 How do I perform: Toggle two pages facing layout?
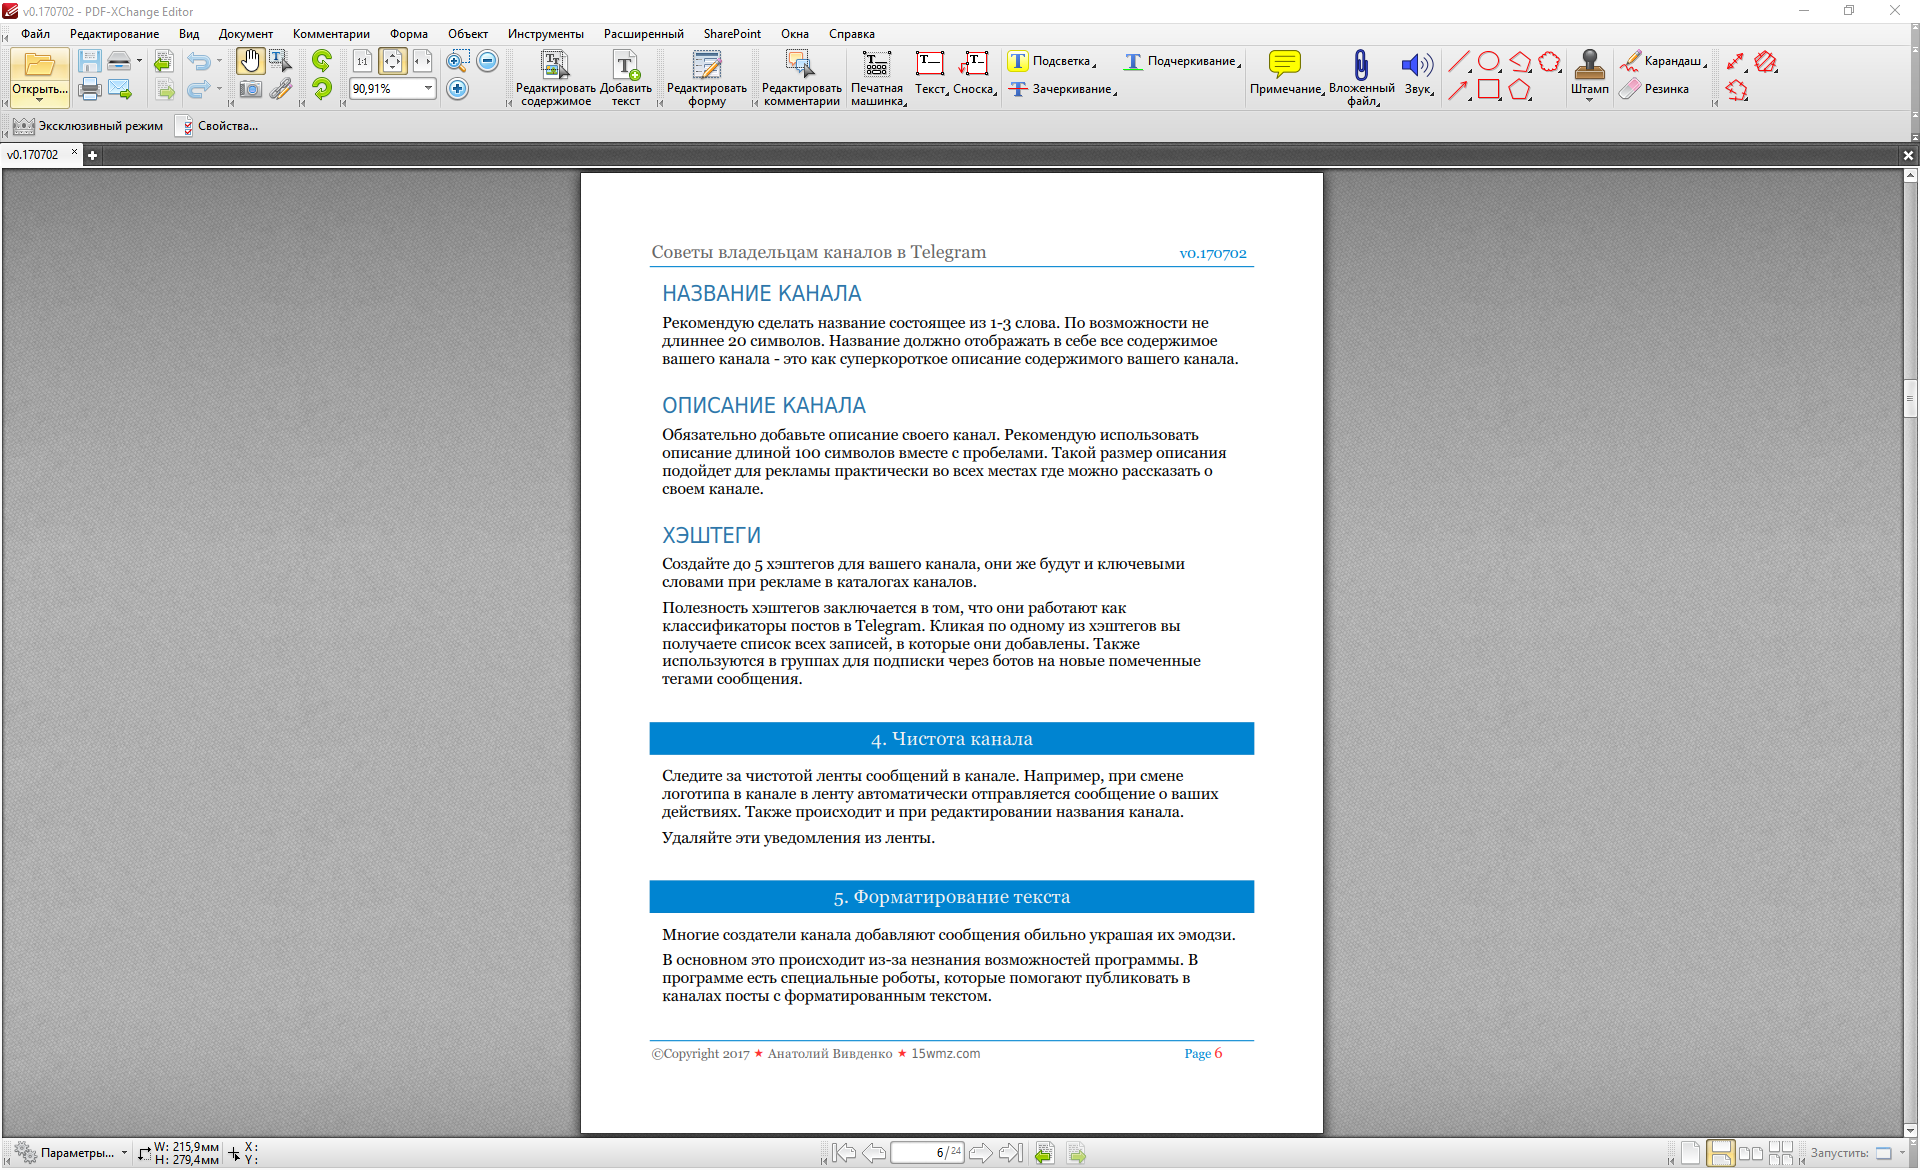(1750, 1153)
